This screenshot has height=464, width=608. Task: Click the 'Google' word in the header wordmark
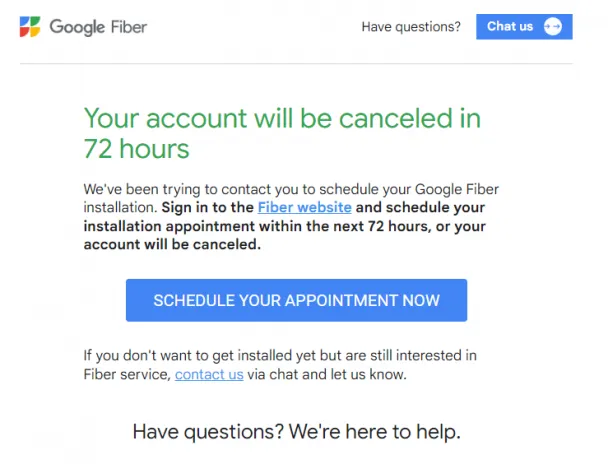point(77,28)
